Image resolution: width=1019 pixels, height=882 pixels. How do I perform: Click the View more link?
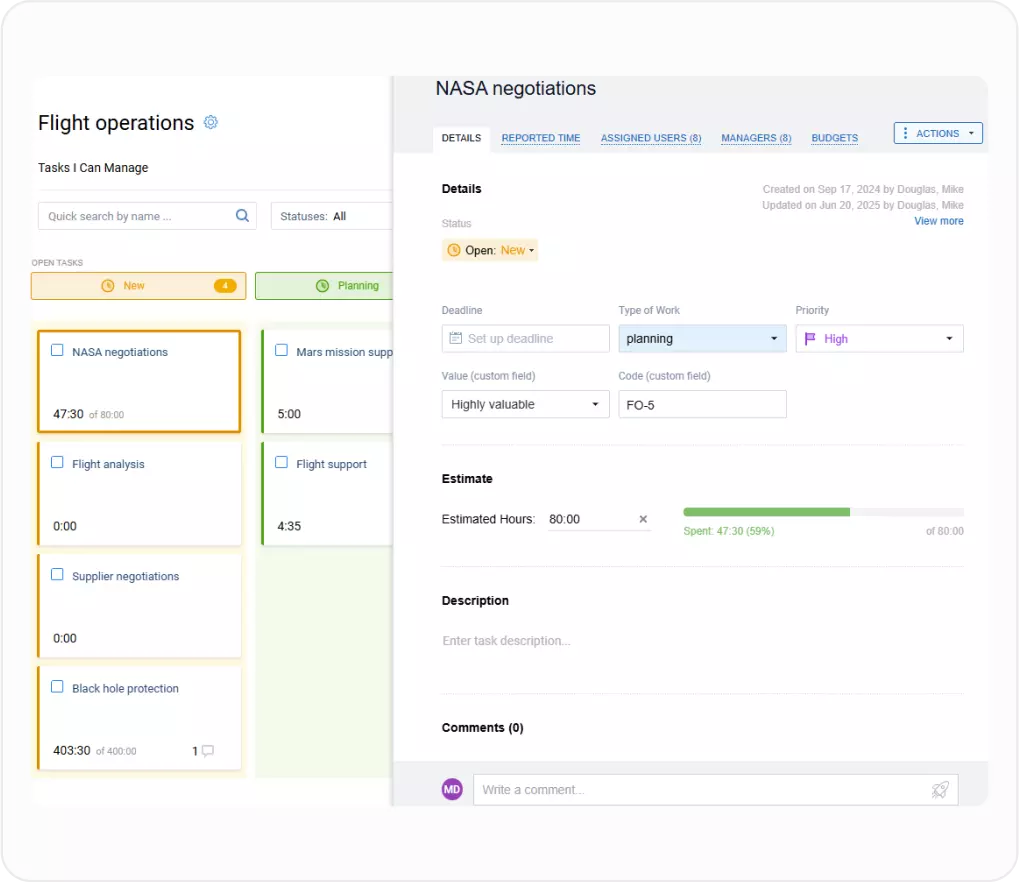click(938, 220)
